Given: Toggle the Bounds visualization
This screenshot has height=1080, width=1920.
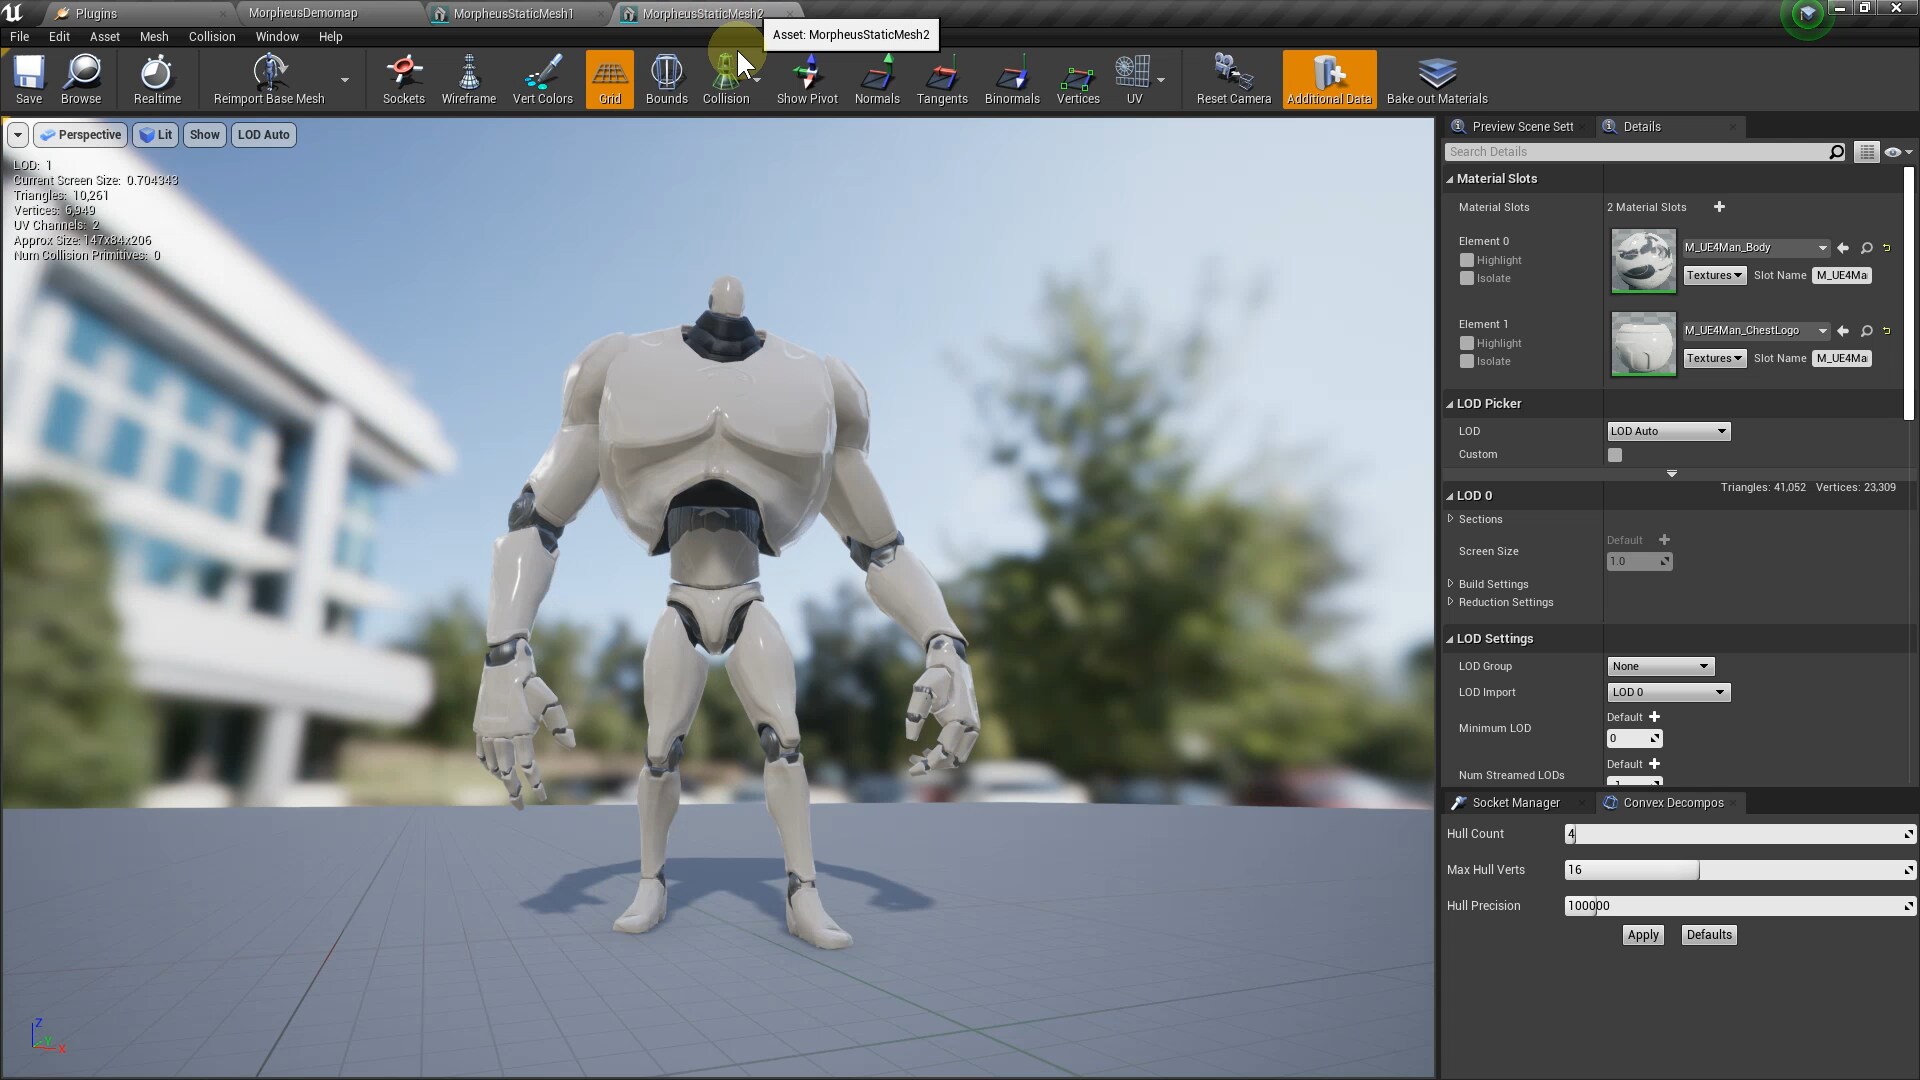Looking at the screenshot, I should pyautogui.click(x=665, y=80).
